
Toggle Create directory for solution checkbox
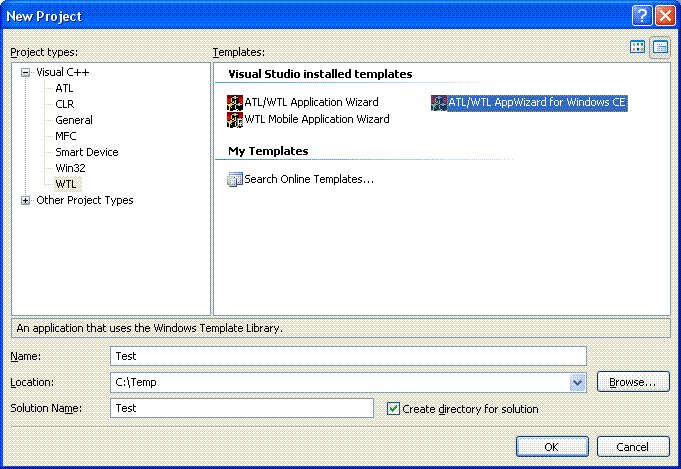[393, 409]
